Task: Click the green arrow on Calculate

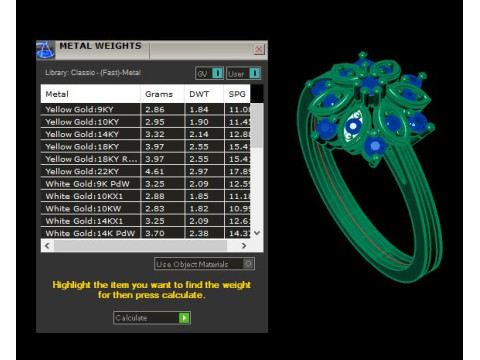Action: tap(184, 318)
